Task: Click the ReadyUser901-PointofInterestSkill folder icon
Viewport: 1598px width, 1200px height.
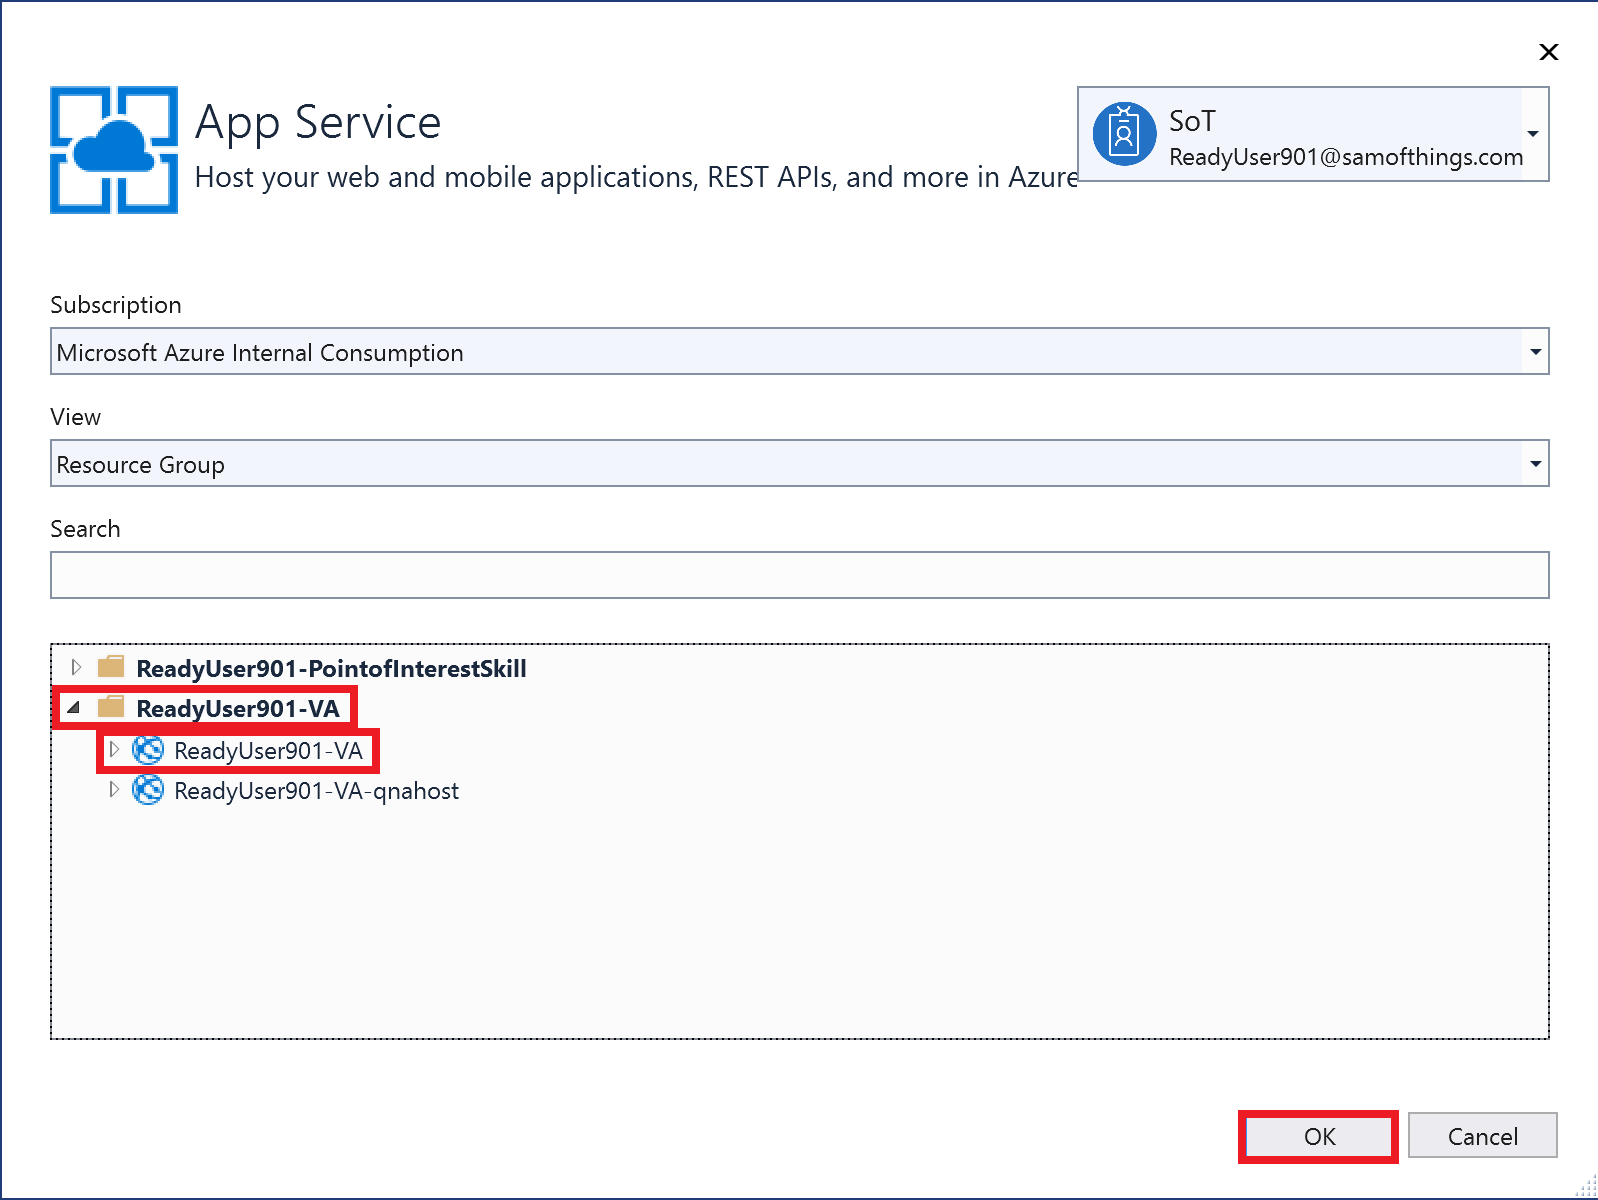Action: pyautogui.click(x=111, y=667)
